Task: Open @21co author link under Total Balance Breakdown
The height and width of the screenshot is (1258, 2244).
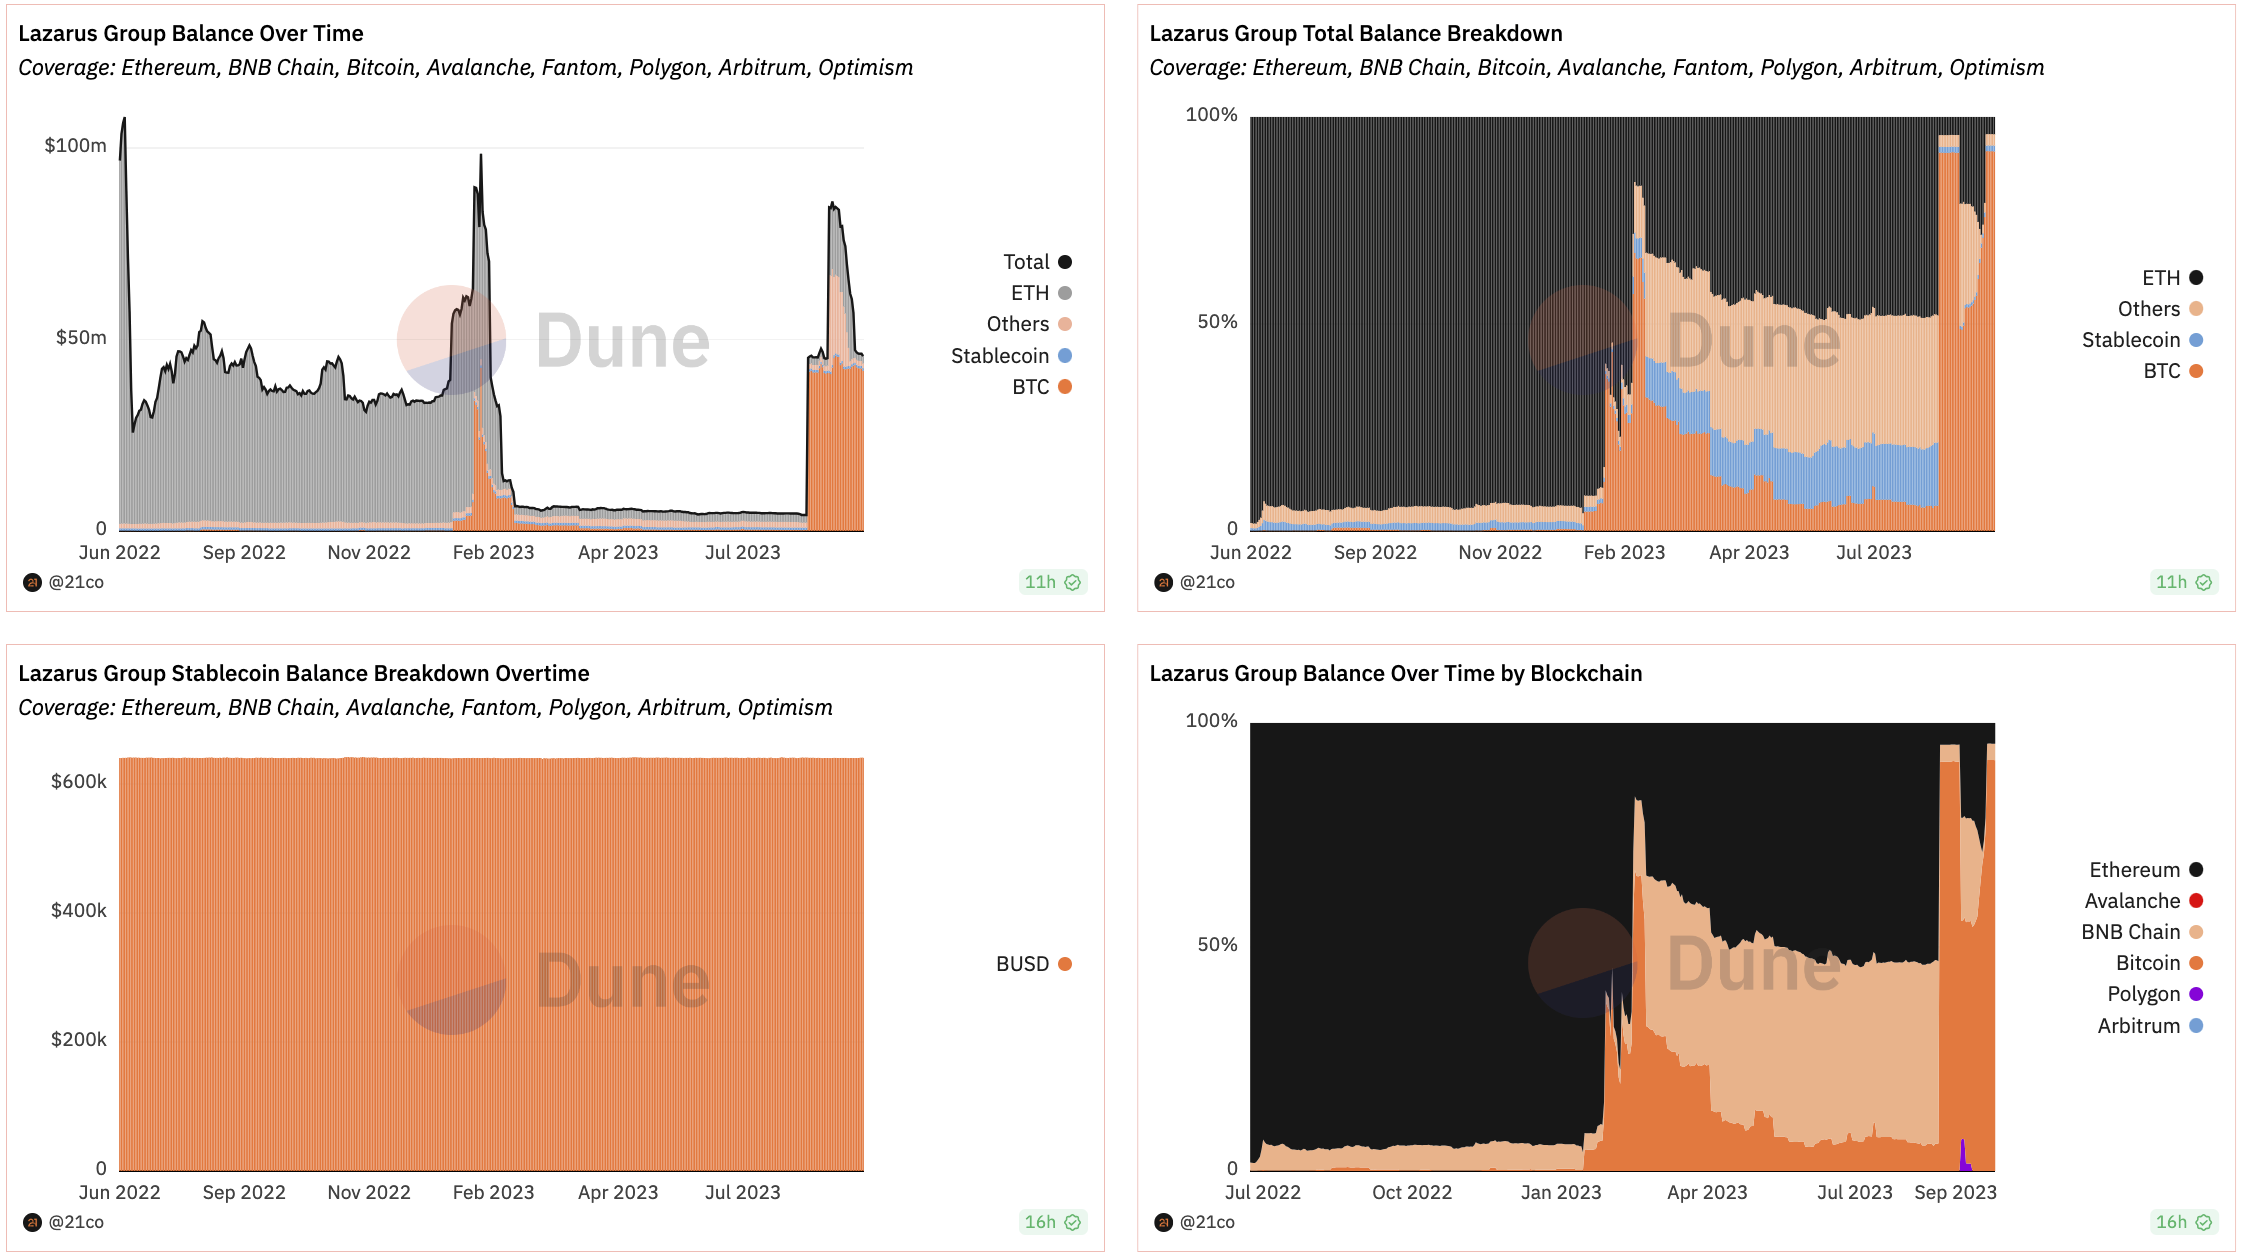Action: click(x=1207, y=582)
